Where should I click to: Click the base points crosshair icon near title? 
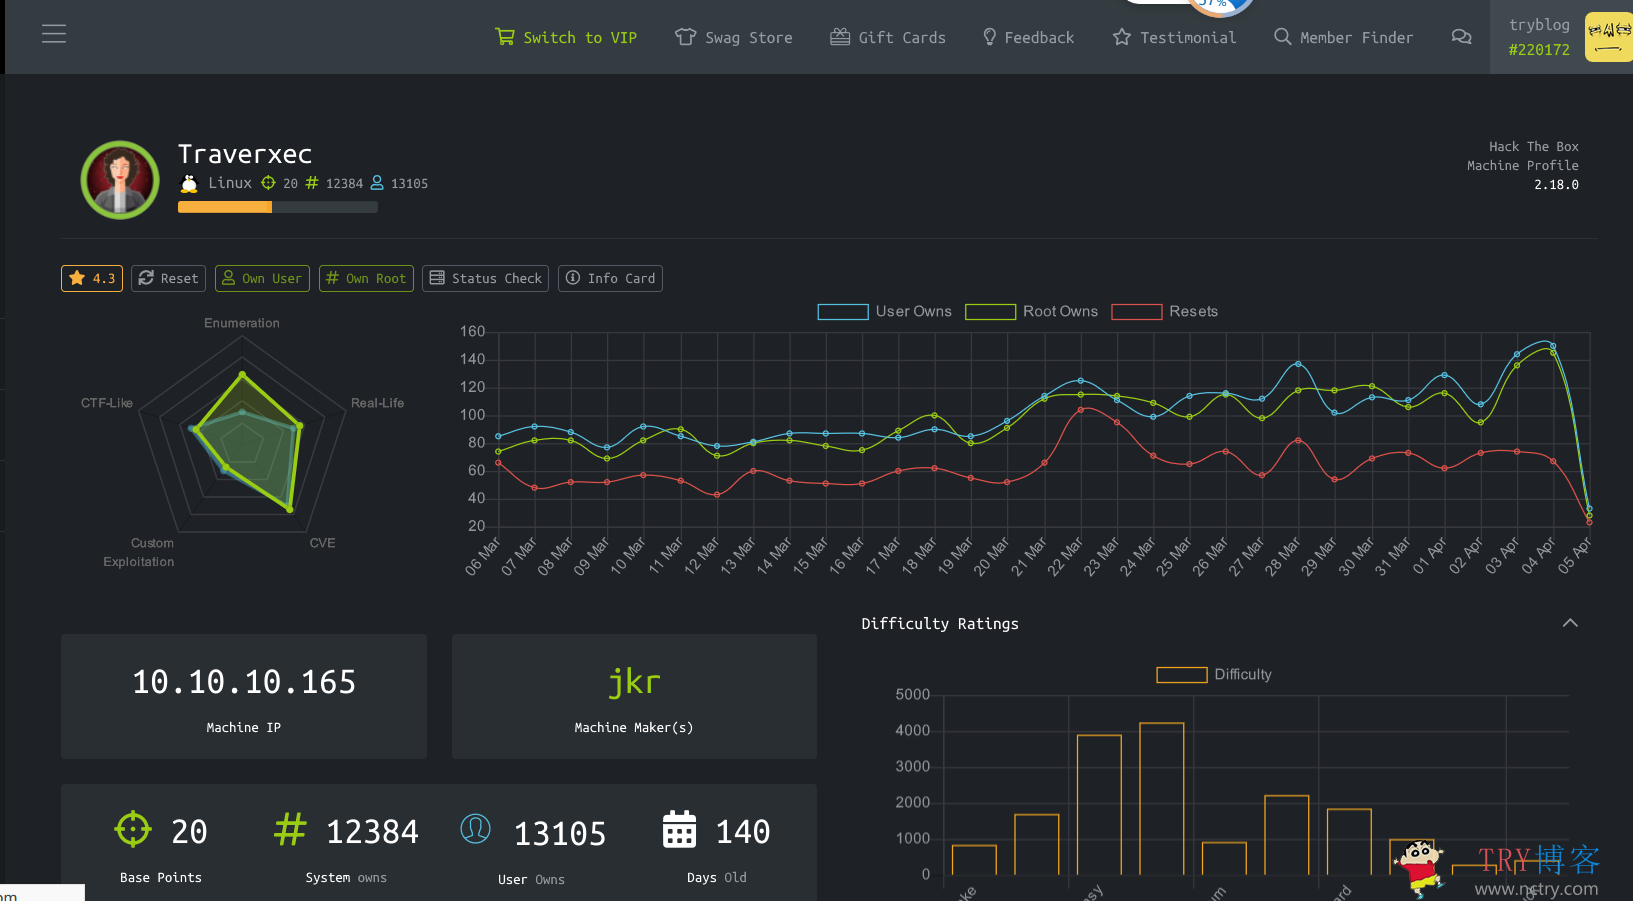268,183
